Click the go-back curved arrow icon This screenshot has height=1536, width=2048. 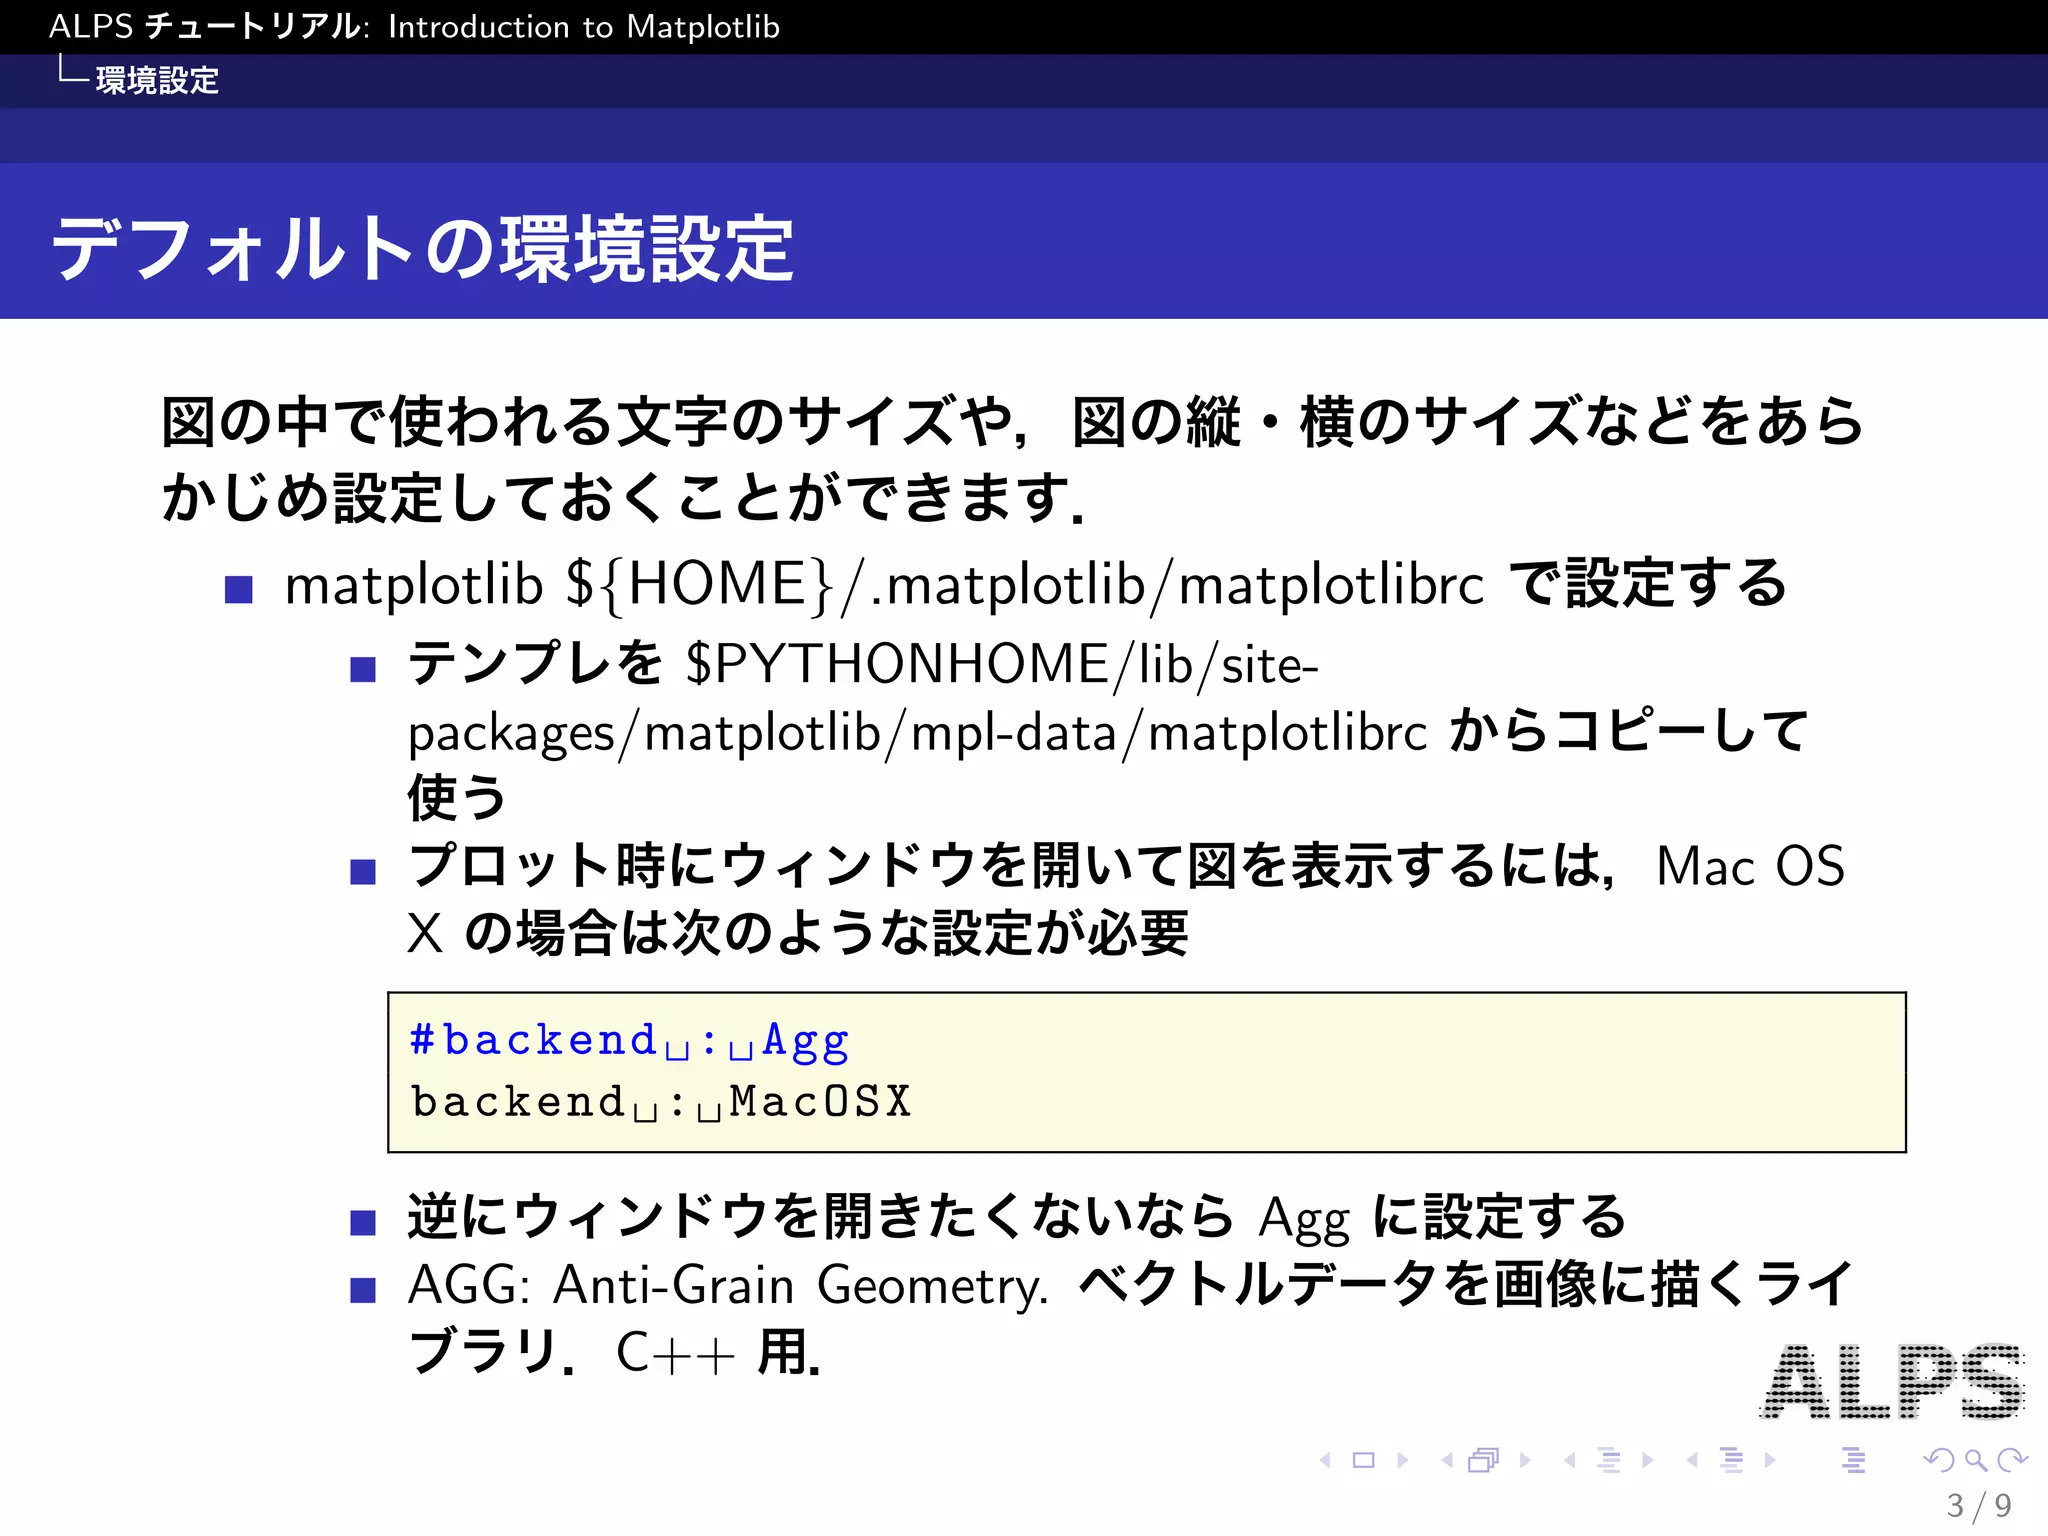[1938, 1460]
